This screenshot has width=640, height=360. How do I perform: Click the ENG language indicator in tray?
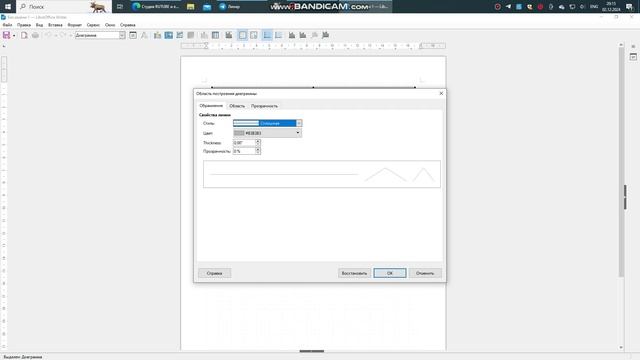594,7
